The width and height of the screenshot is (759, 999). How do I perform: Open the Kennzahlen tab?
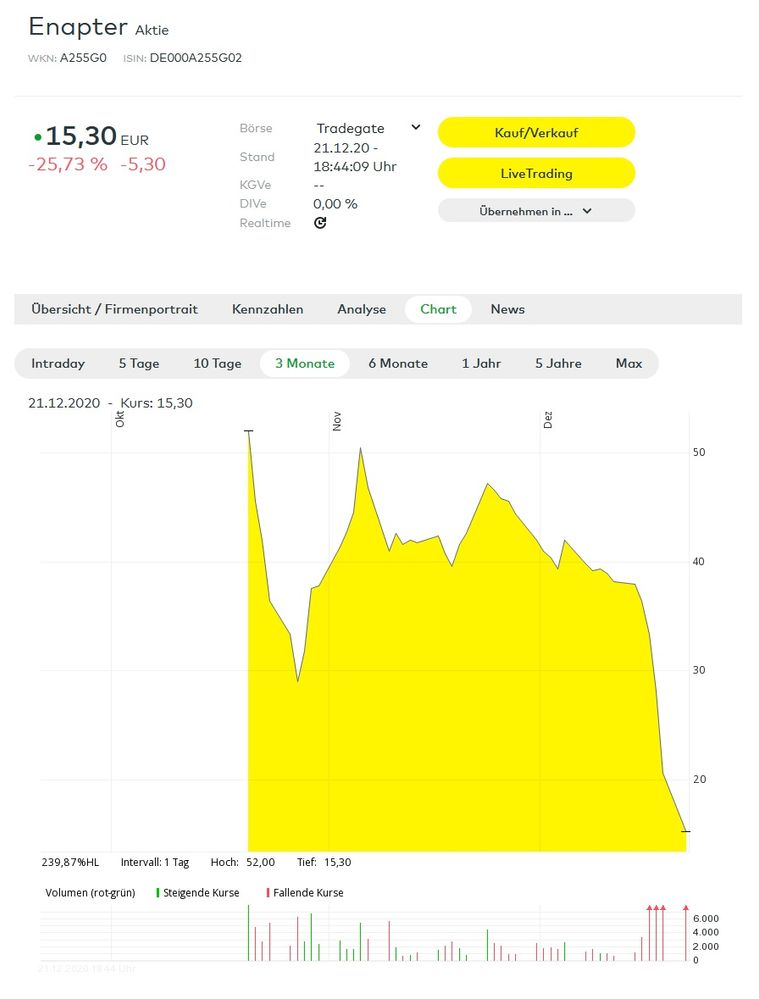click(x=268, y=309)
